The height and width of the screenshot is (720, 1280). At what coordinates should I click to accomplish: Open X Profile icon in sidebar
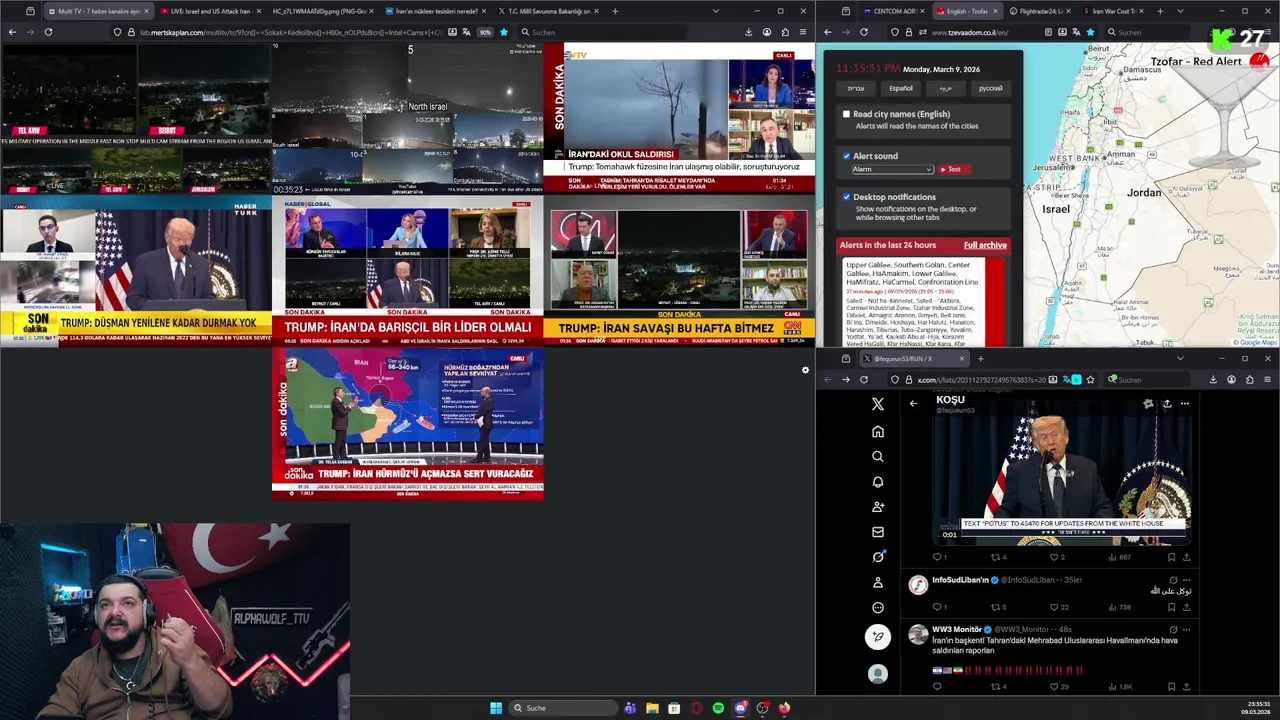(878, 582)
